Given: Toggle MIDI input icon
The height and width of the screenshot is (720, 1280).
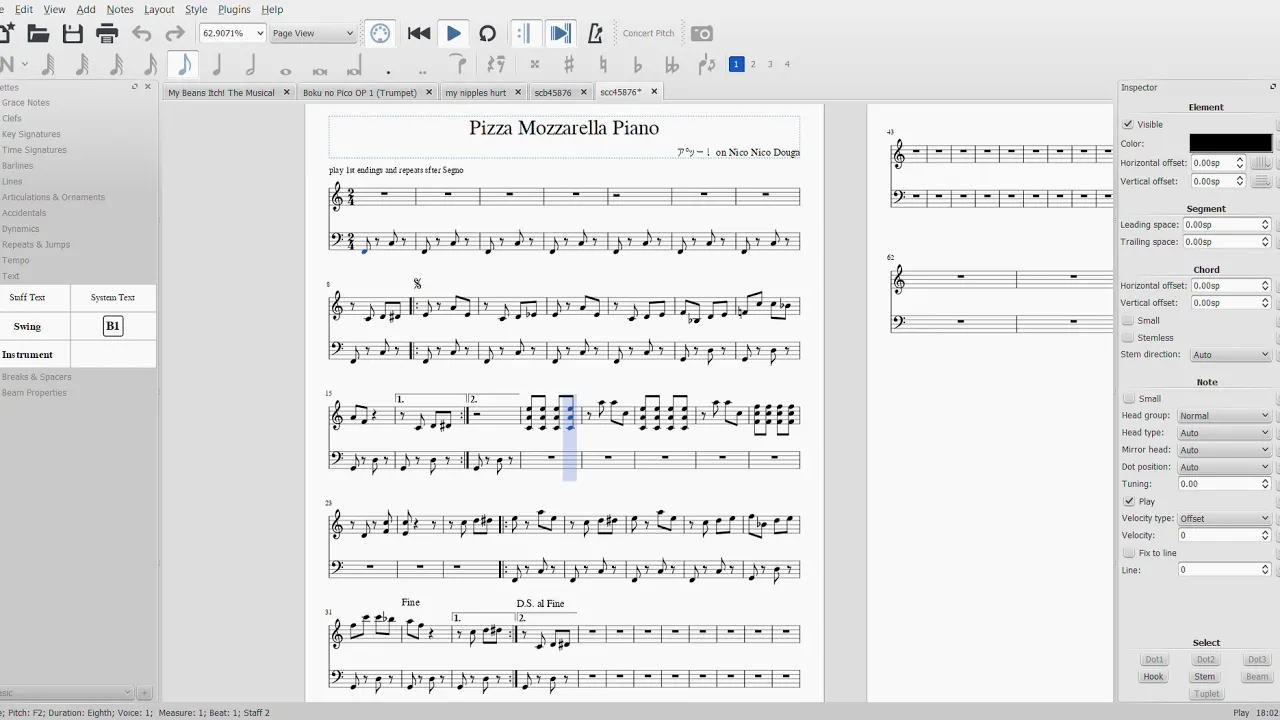Looking at the screenshot, I should coord(380,33).
